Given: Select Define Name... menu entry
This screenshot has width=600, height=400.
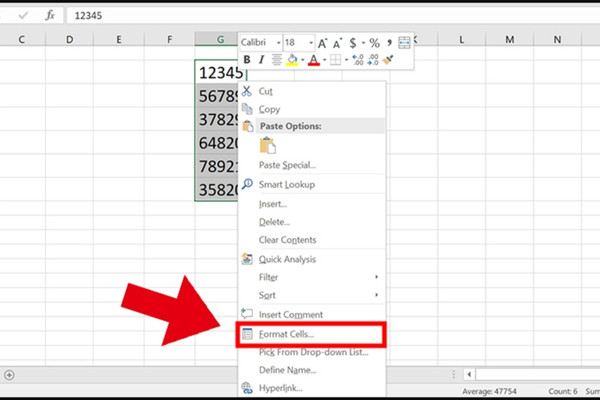Looking at the screenshot, I should coord(312,370).
